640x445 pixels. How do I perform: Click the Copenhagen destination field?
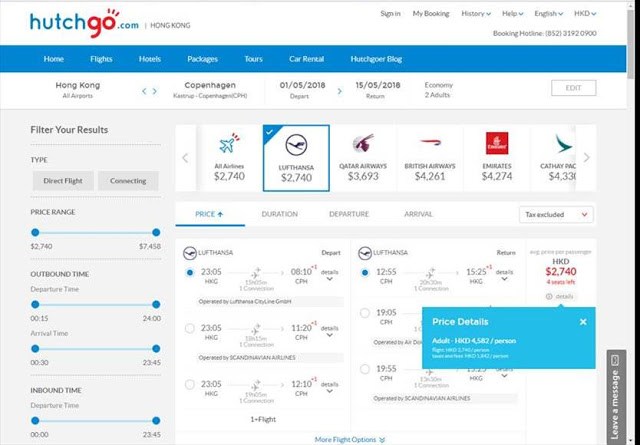210,90
